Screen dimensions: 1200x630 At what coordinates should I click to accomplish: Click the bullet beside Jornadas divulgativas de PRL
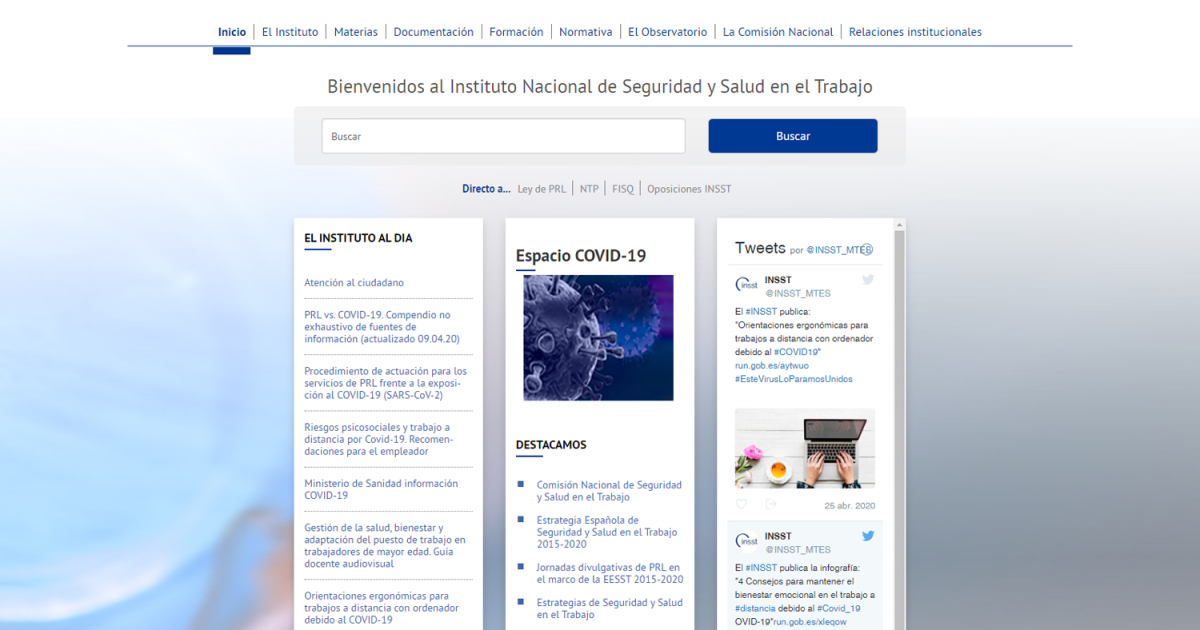[x=520, y=567]
